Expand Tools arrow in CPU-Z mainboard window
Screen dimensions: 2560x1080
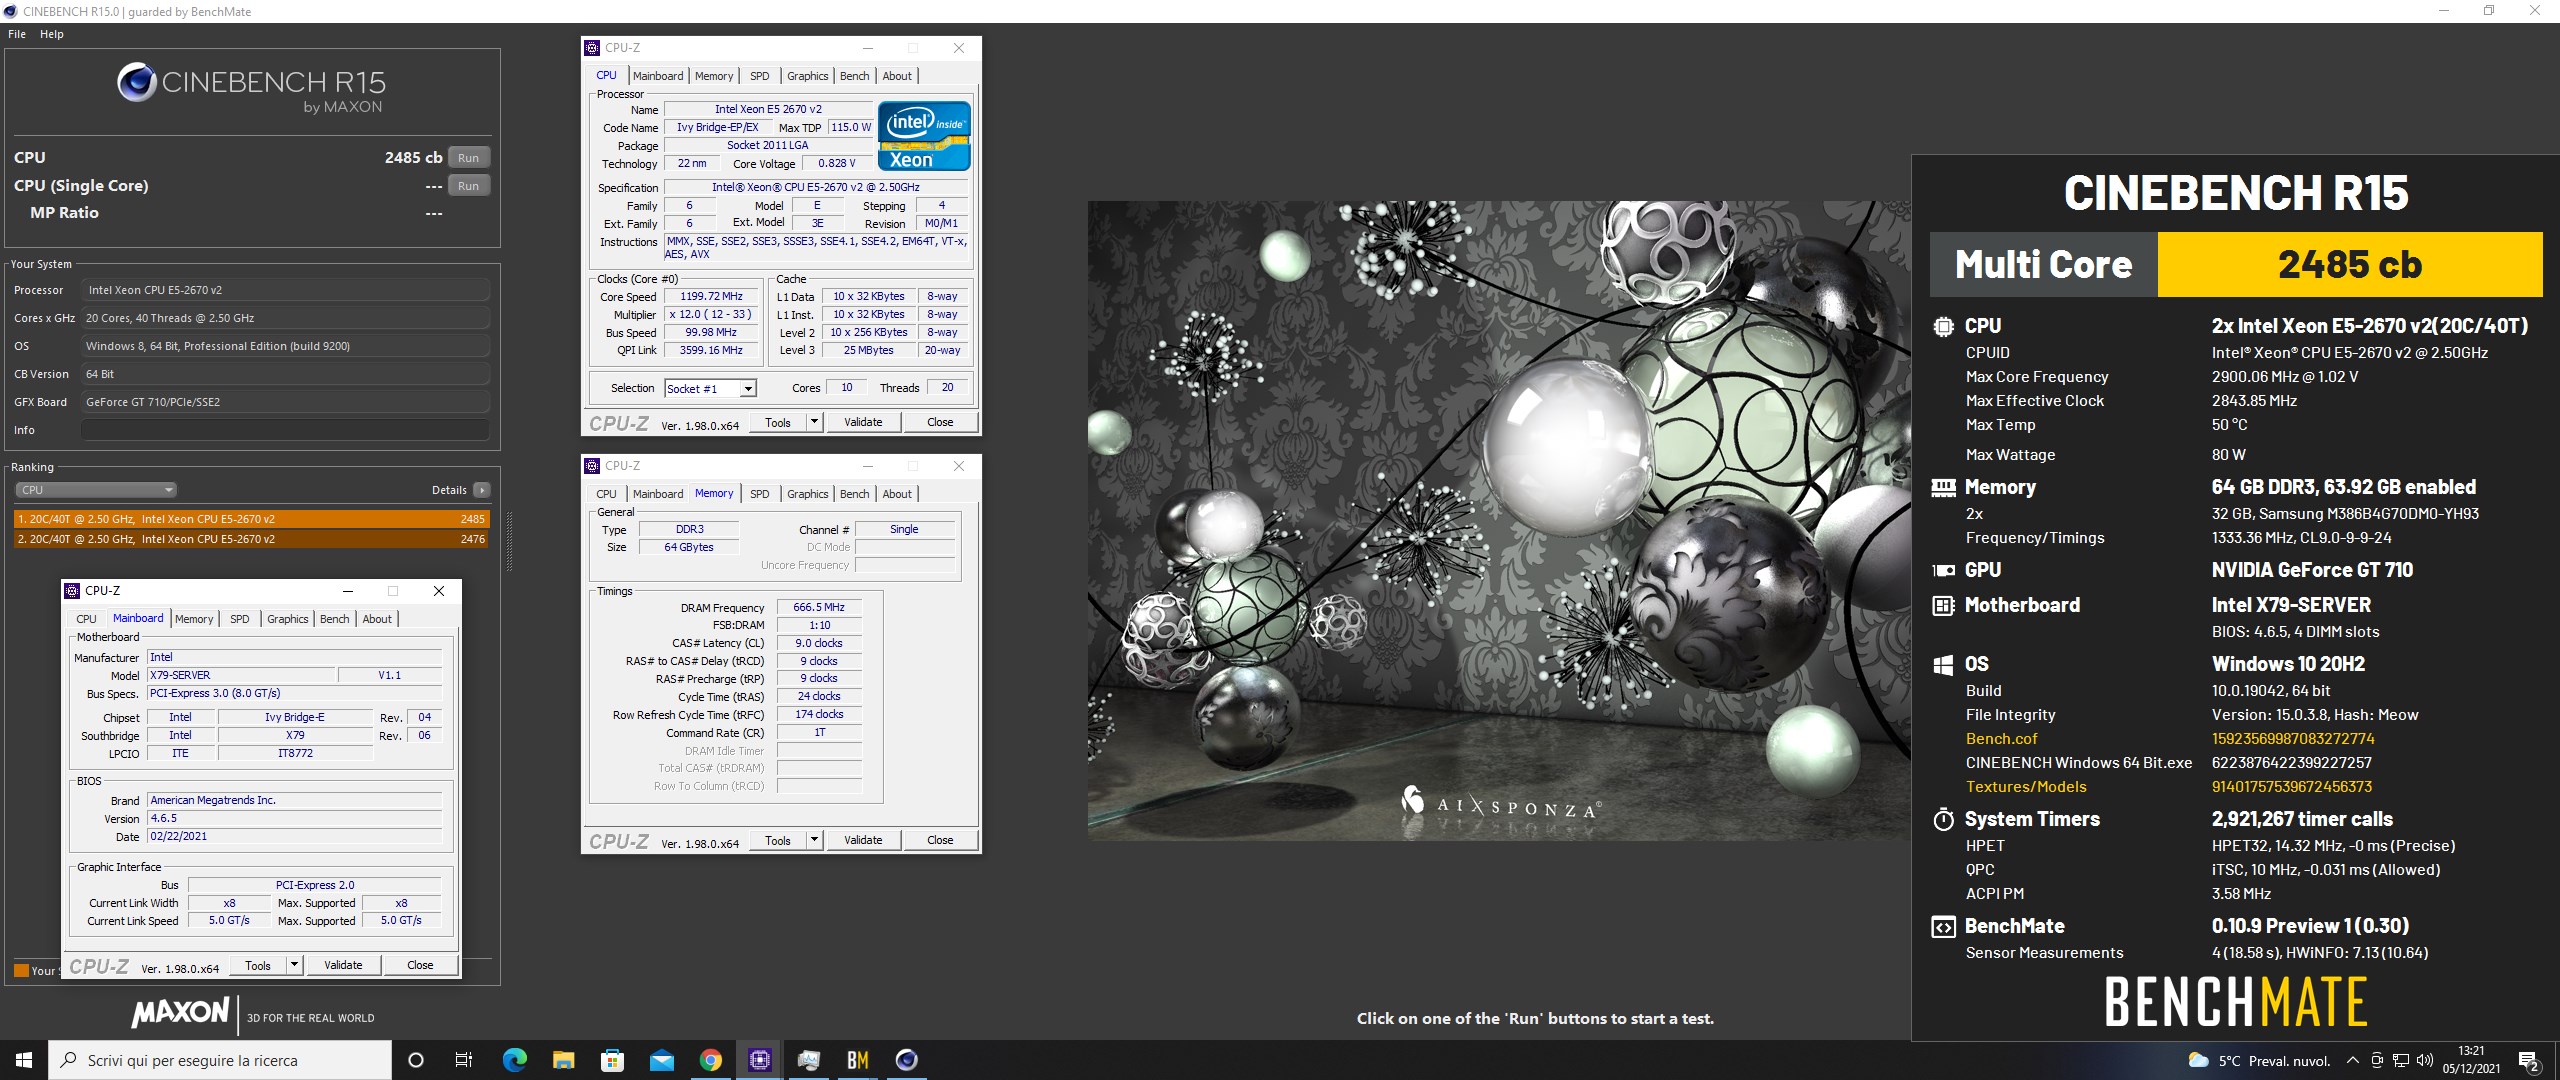click(x=295, y=965)
